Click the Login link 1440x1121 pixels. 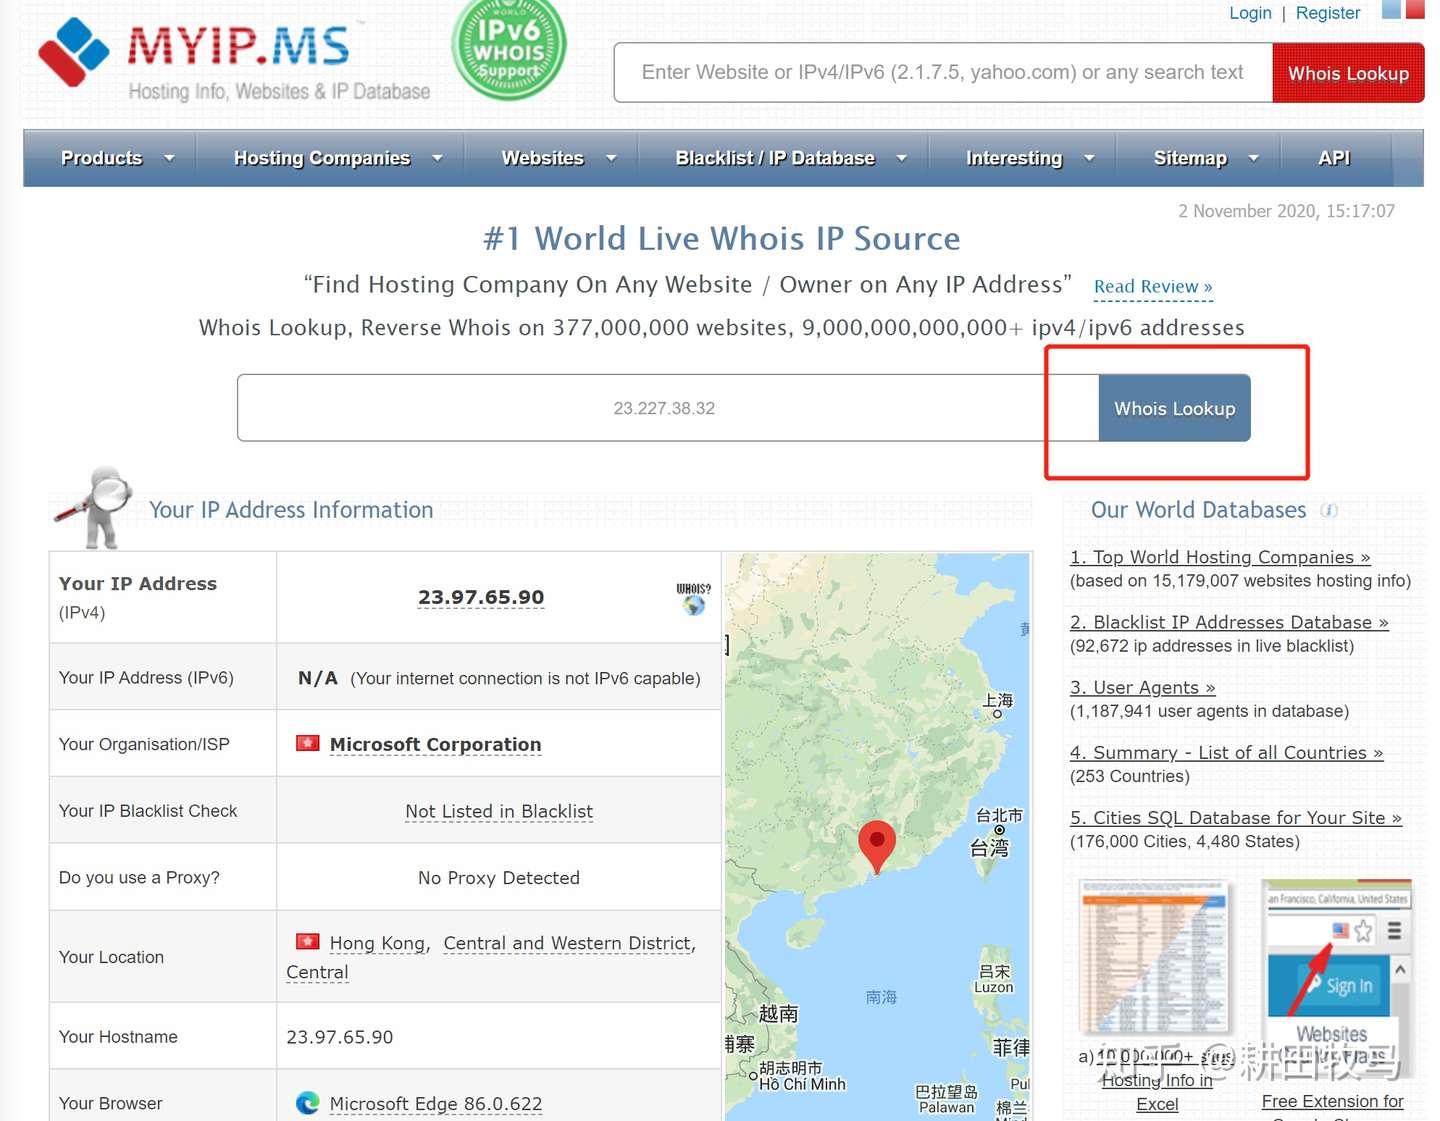coord(1250,13)
